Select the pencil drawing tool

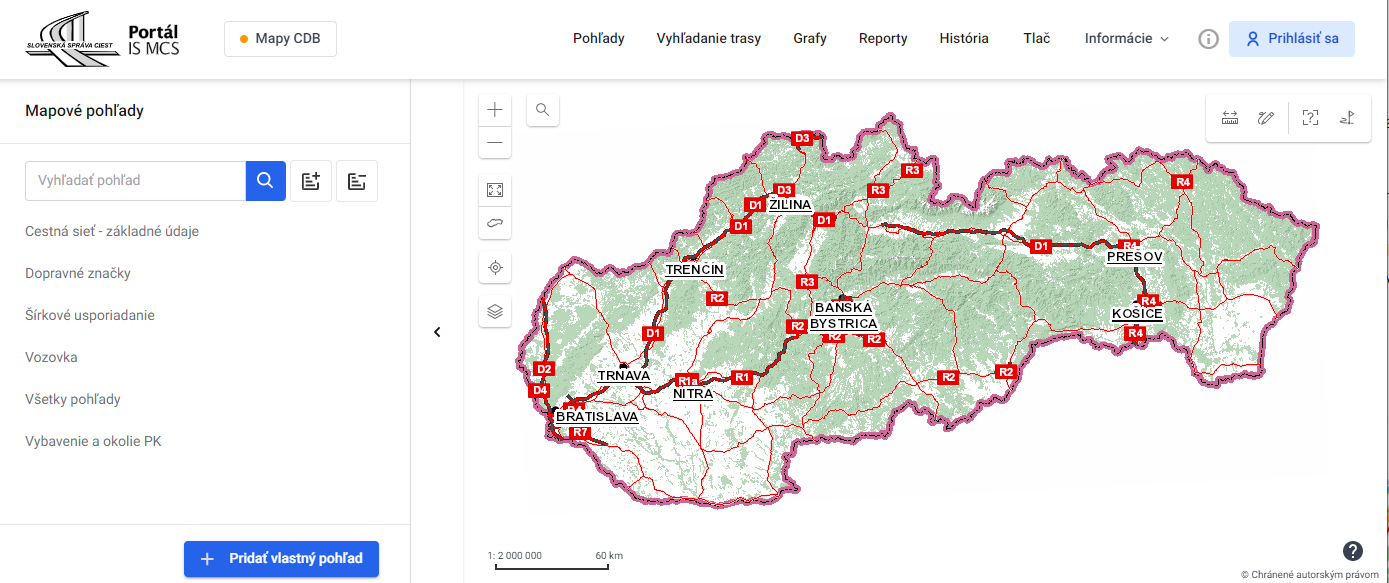coord(1266,118)
